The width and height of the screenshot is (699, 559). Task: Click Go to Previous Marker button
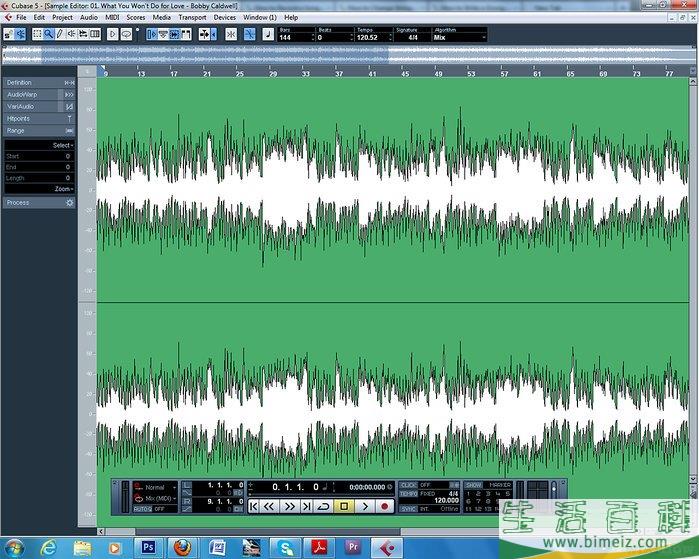tap(254, 506)
